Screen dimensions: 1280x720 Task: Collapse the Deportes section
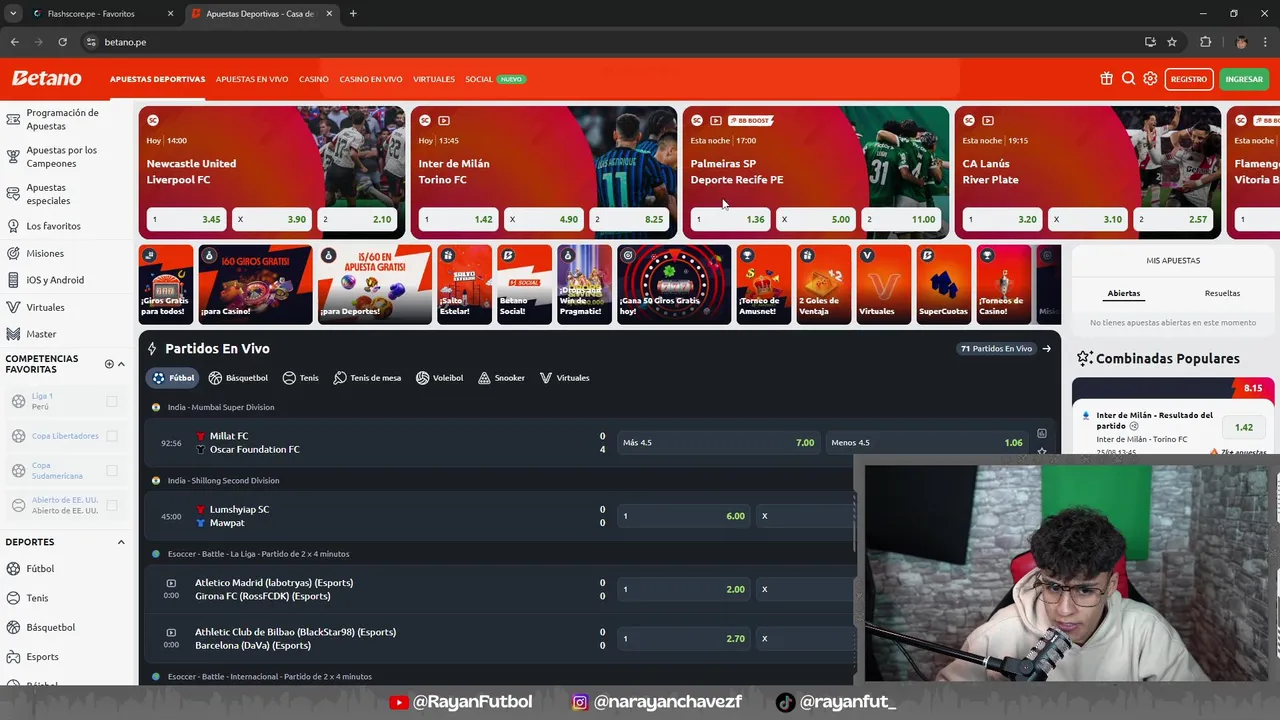[x=121, y=542]
